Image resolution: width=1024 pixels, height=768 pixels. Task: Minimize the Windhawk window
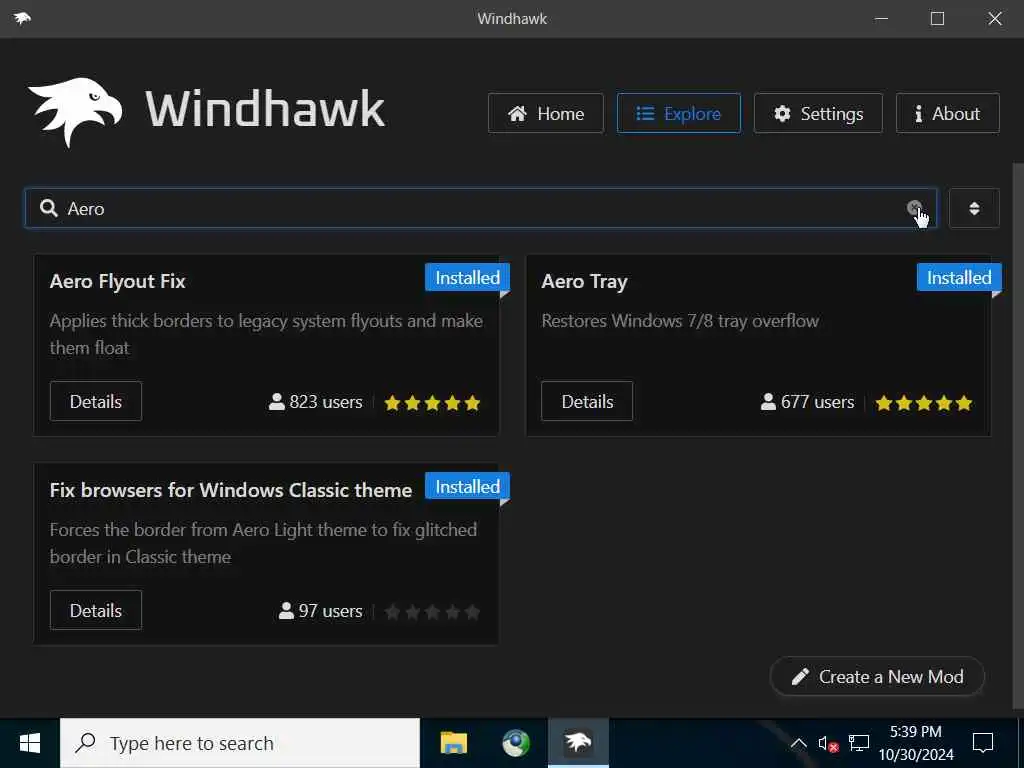pos(881,18)
